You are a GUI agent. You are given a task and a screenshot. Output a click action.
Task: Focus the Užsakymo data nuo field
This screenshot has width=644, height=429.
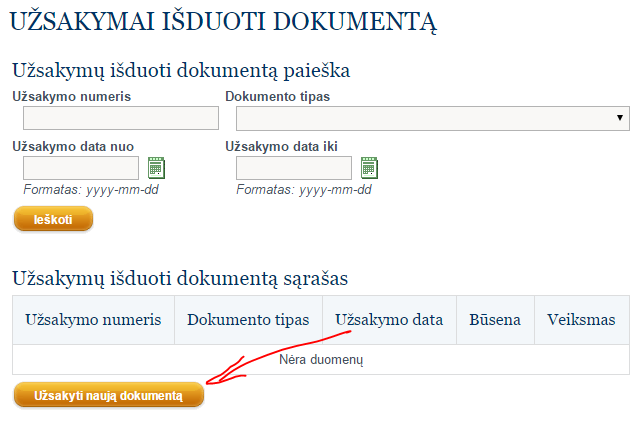pos(81,168)
